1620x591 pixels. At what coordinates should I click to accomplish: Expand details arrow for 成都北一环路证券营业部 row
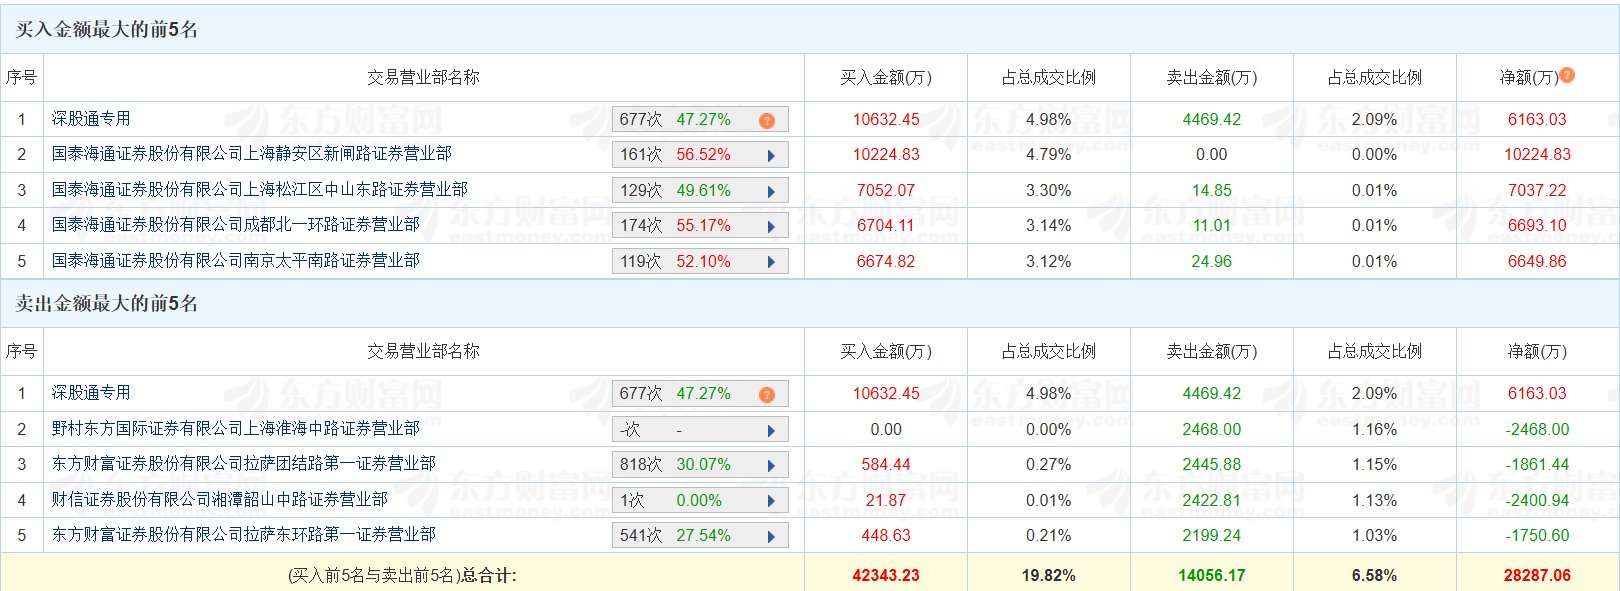771,226
